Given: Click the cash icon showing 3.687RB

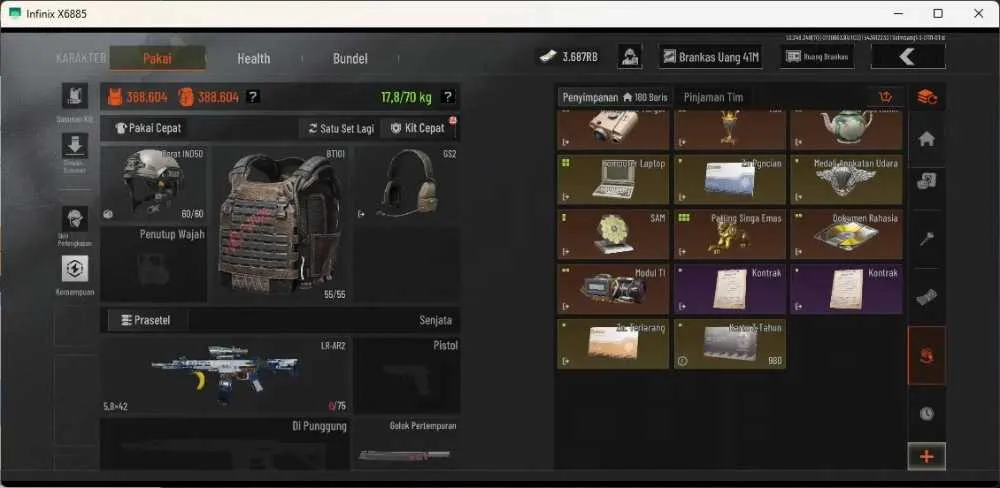Looking at the screenshot, I should click(x=547, y=57).
